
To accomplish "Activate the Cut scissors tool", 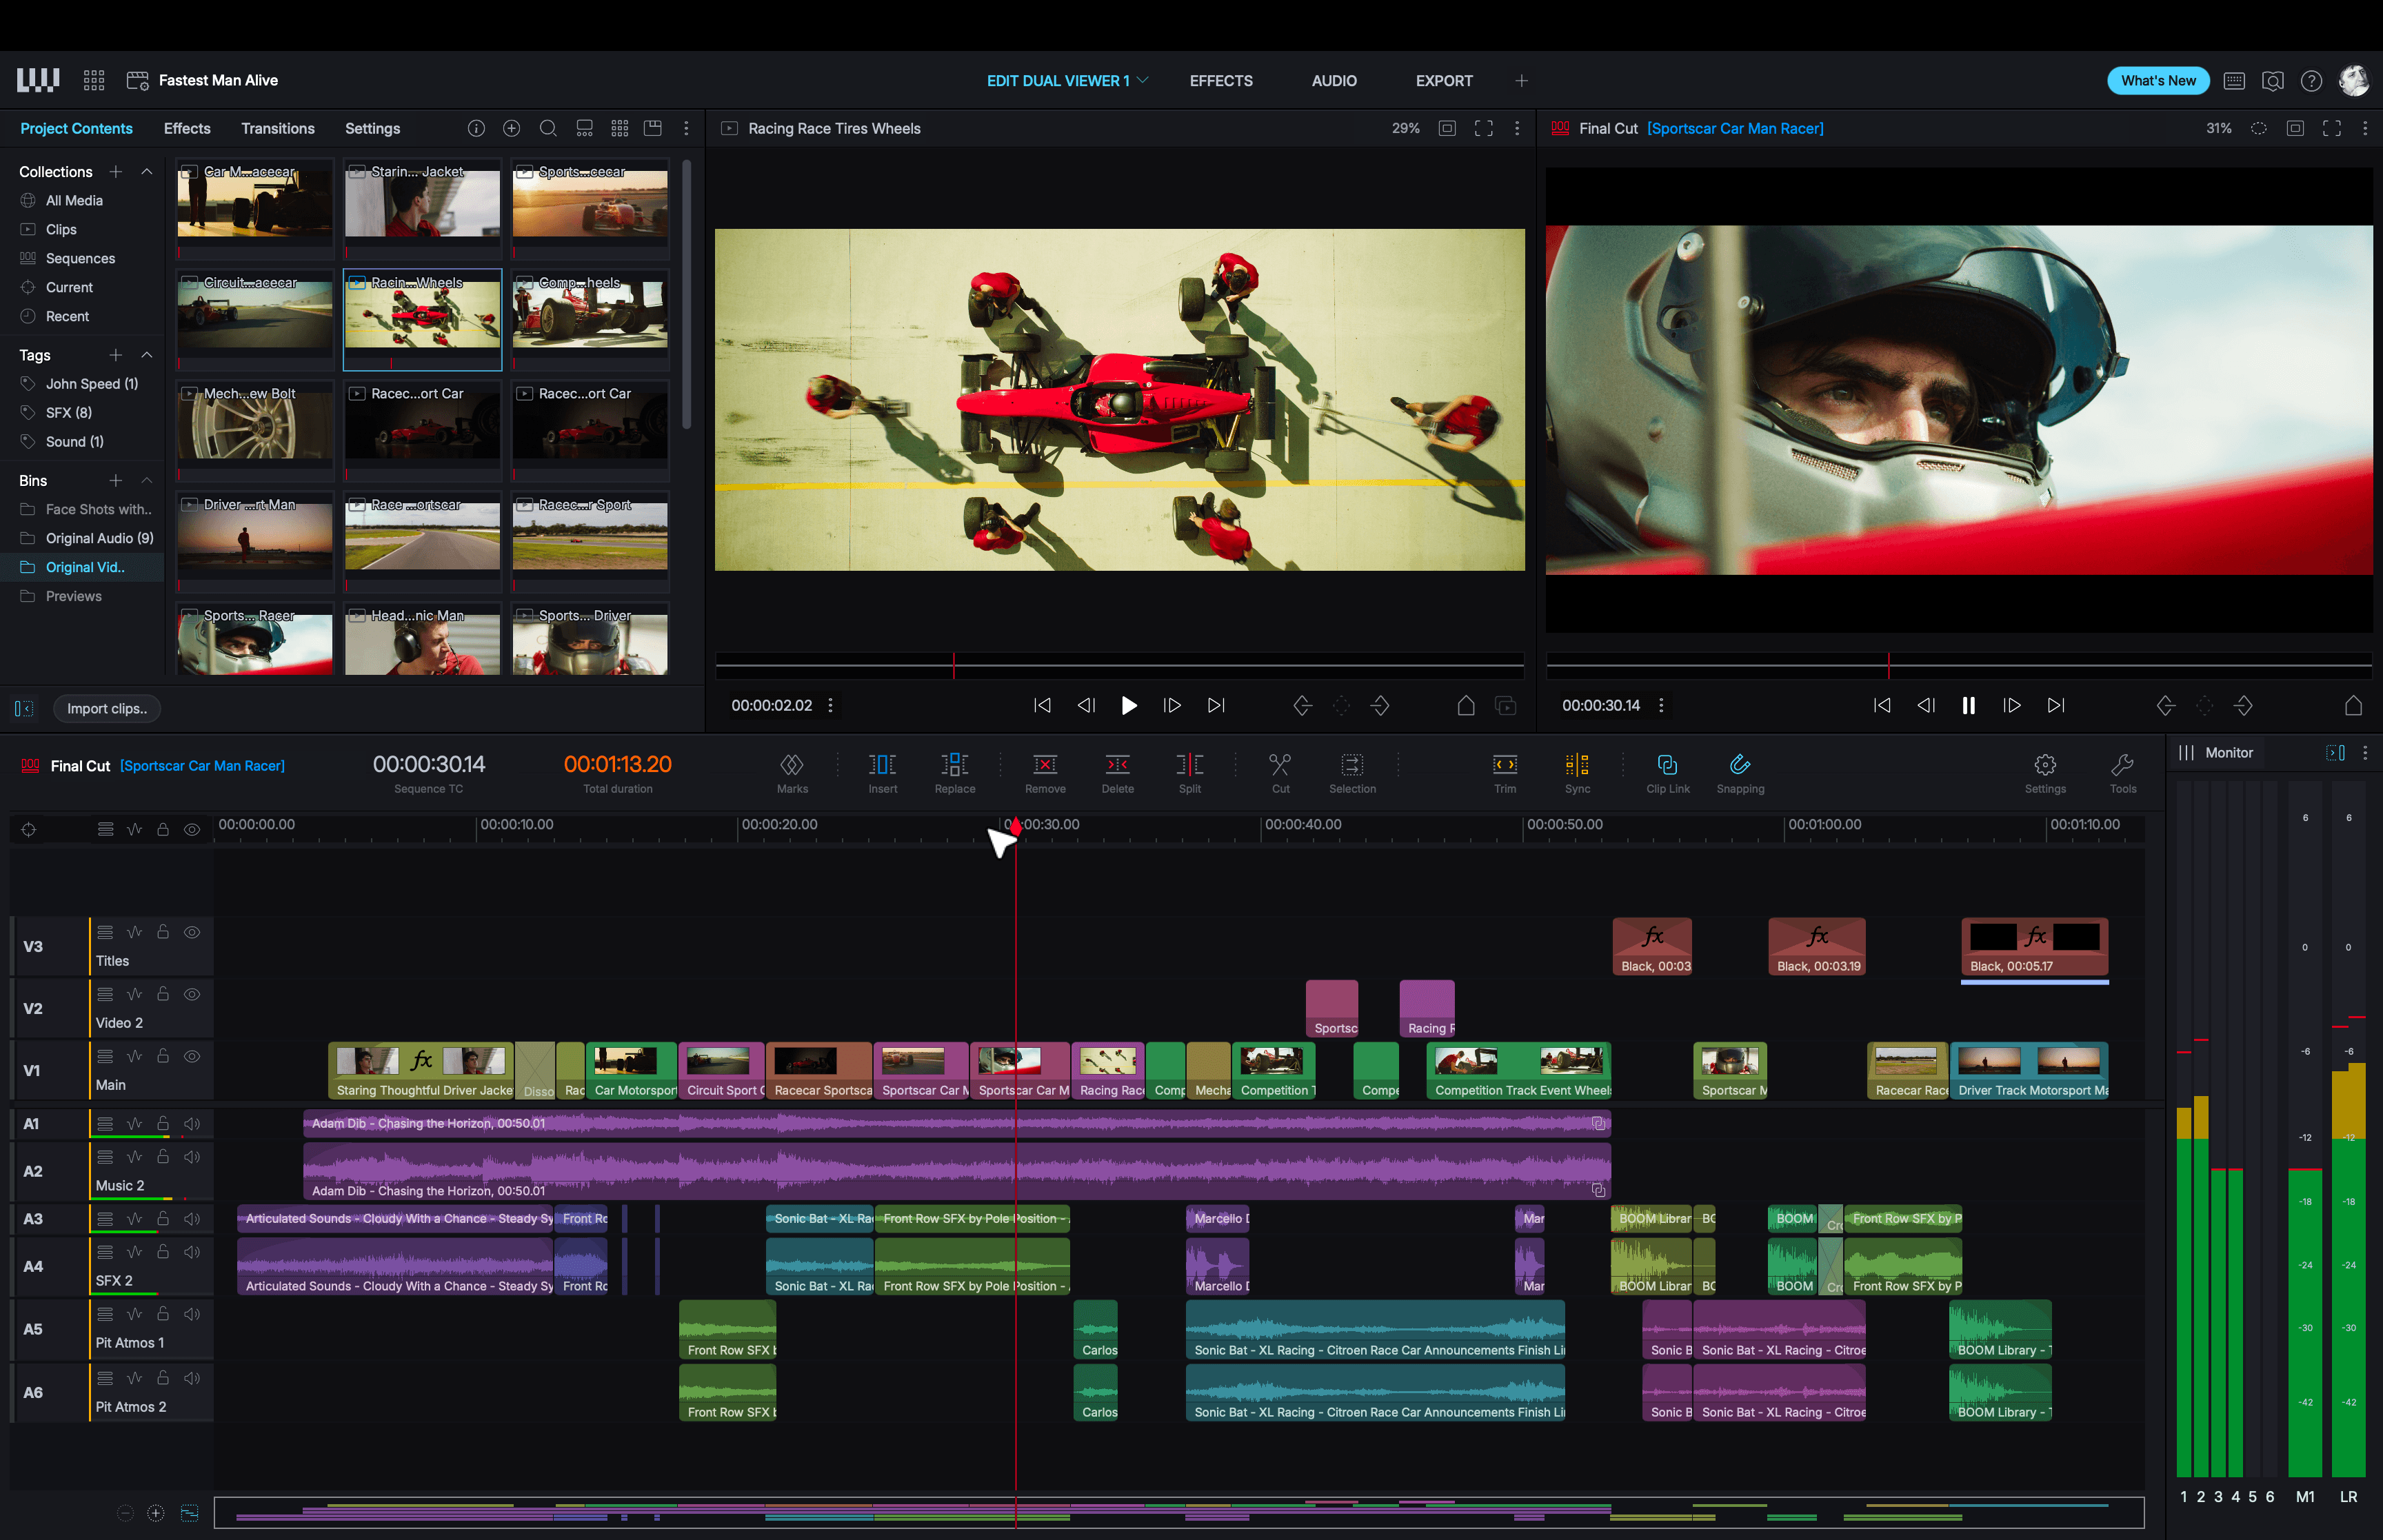I will (1280, 773).
